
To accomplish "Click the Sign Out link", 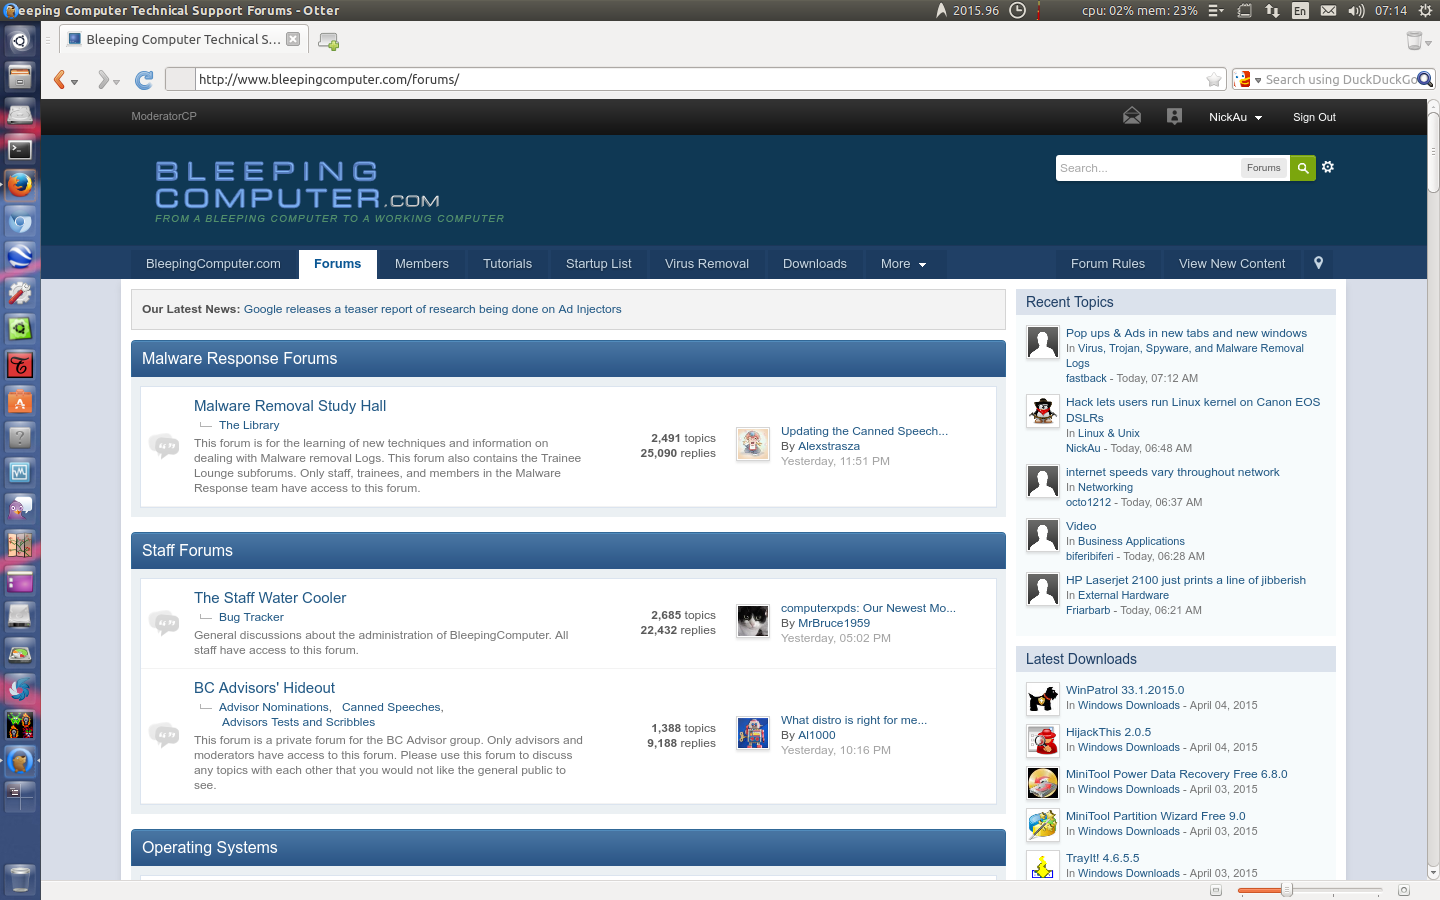I will pyautogui.click(x=1314, y=117).
